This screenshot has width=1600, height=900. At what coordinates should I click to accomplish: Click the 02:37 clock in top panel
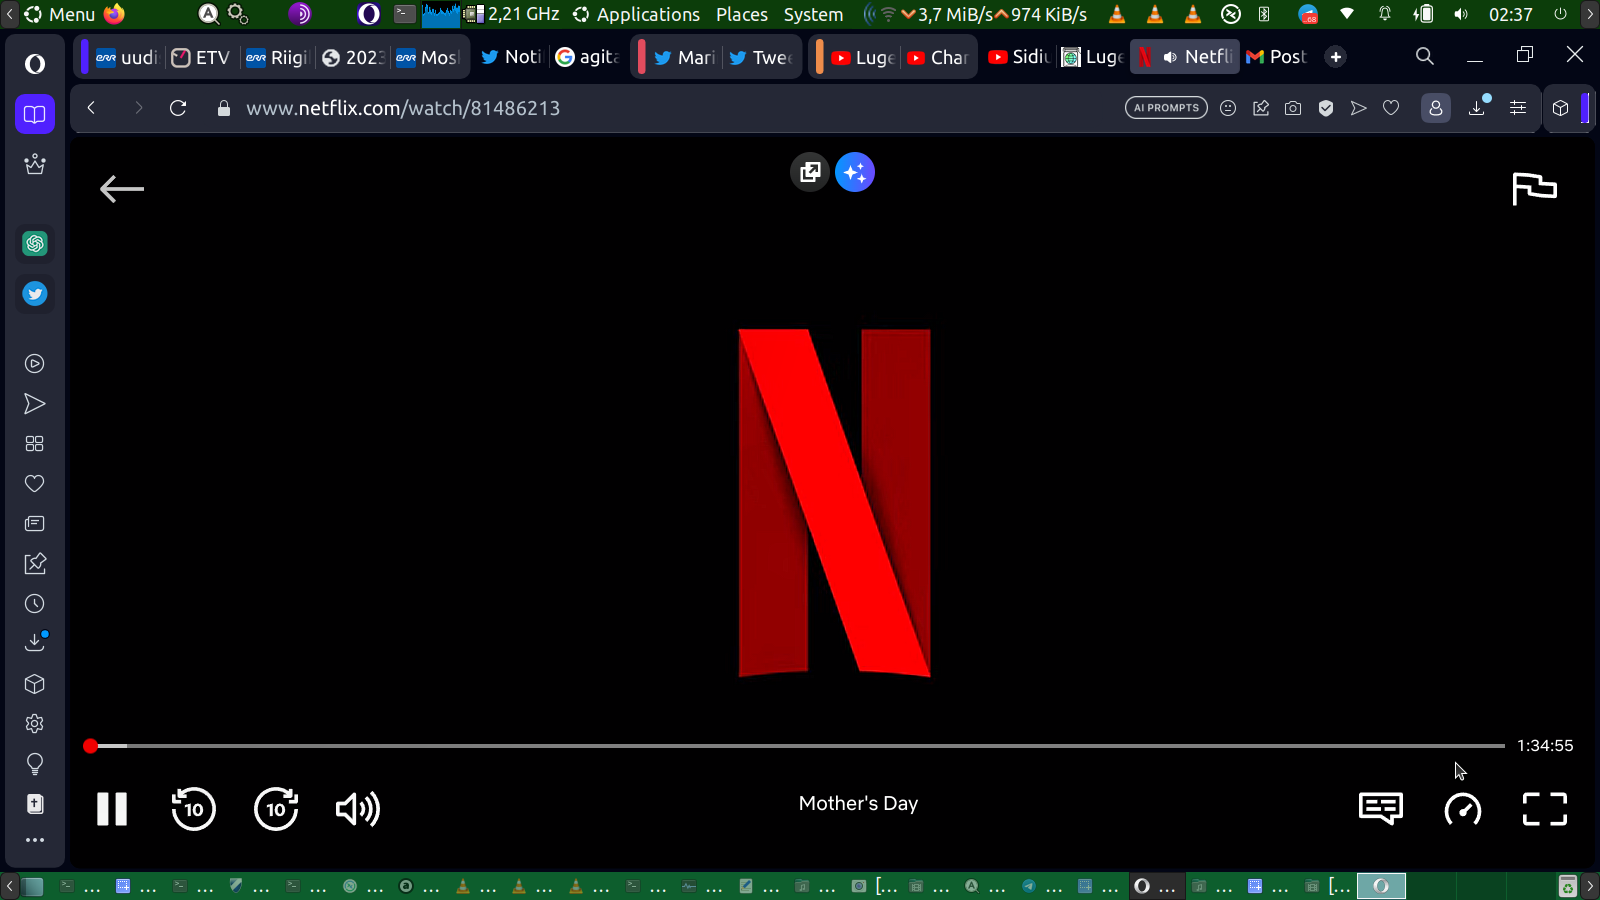[x=1510, y=14]
